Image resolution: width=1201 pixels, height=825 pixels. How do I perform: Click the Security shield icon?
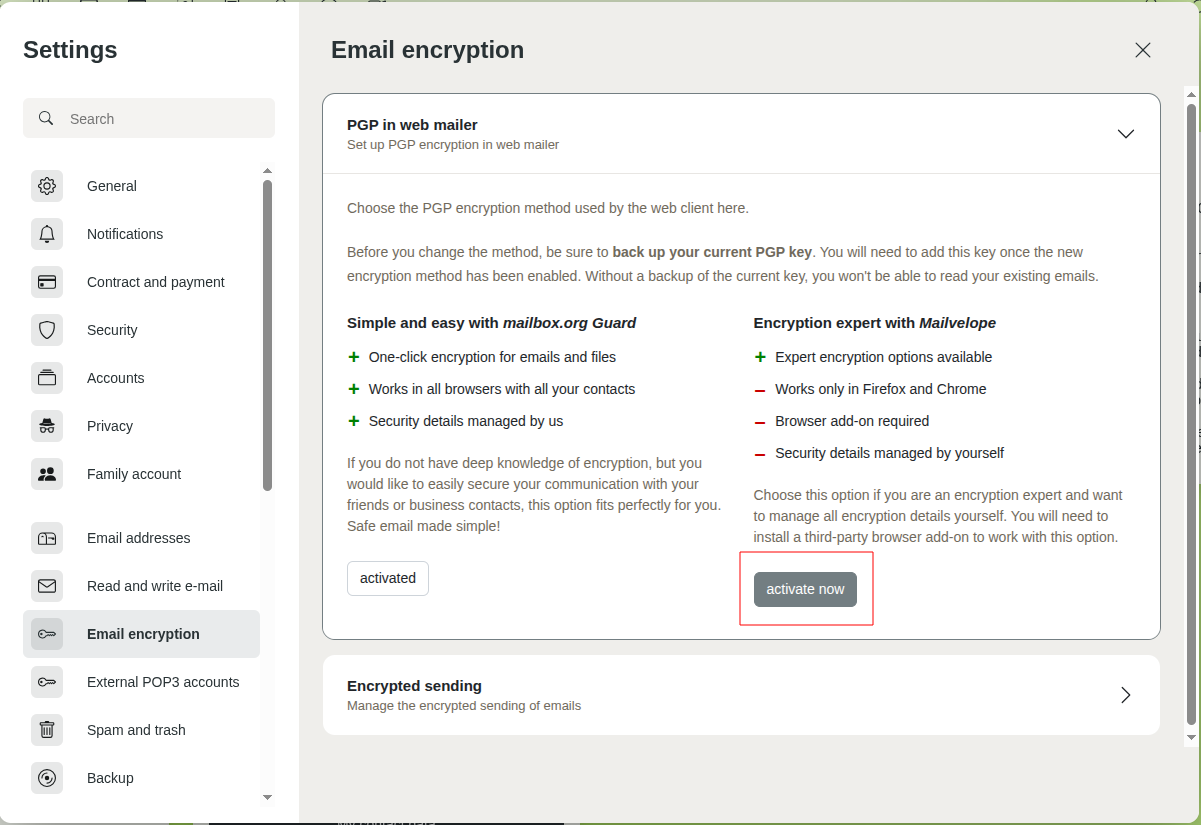(47, 330)
